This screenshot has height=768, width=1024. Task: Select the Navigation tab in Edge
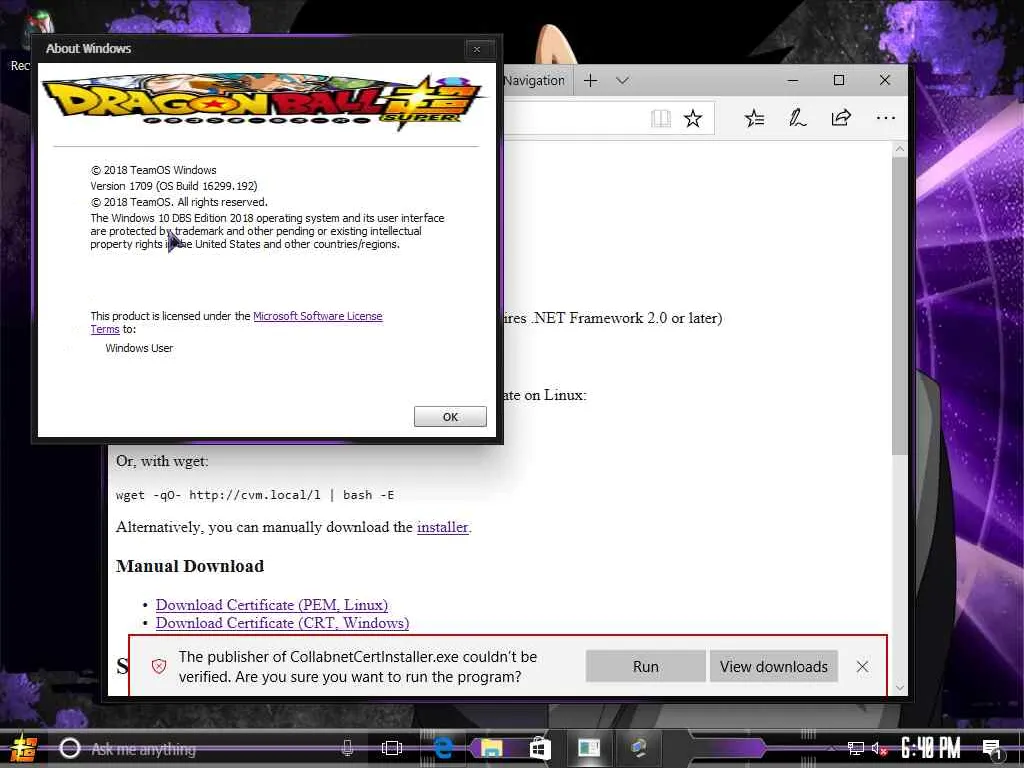536,80
